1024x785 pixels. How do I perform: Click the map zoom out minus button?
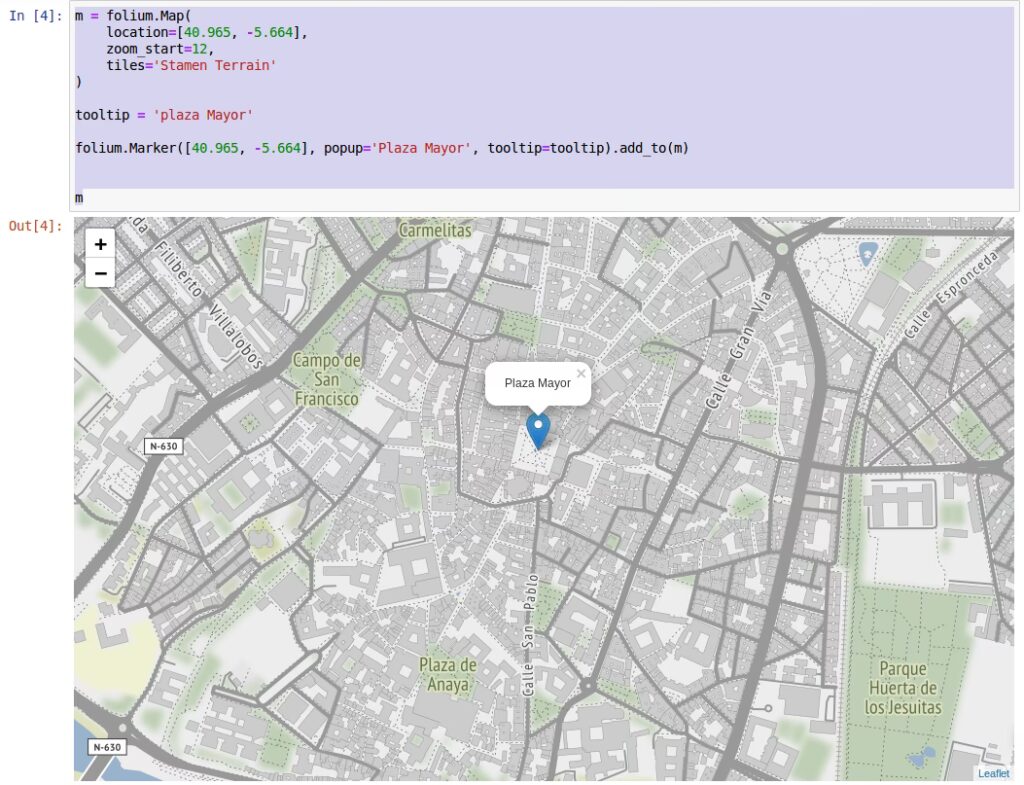tap(100, 273)
